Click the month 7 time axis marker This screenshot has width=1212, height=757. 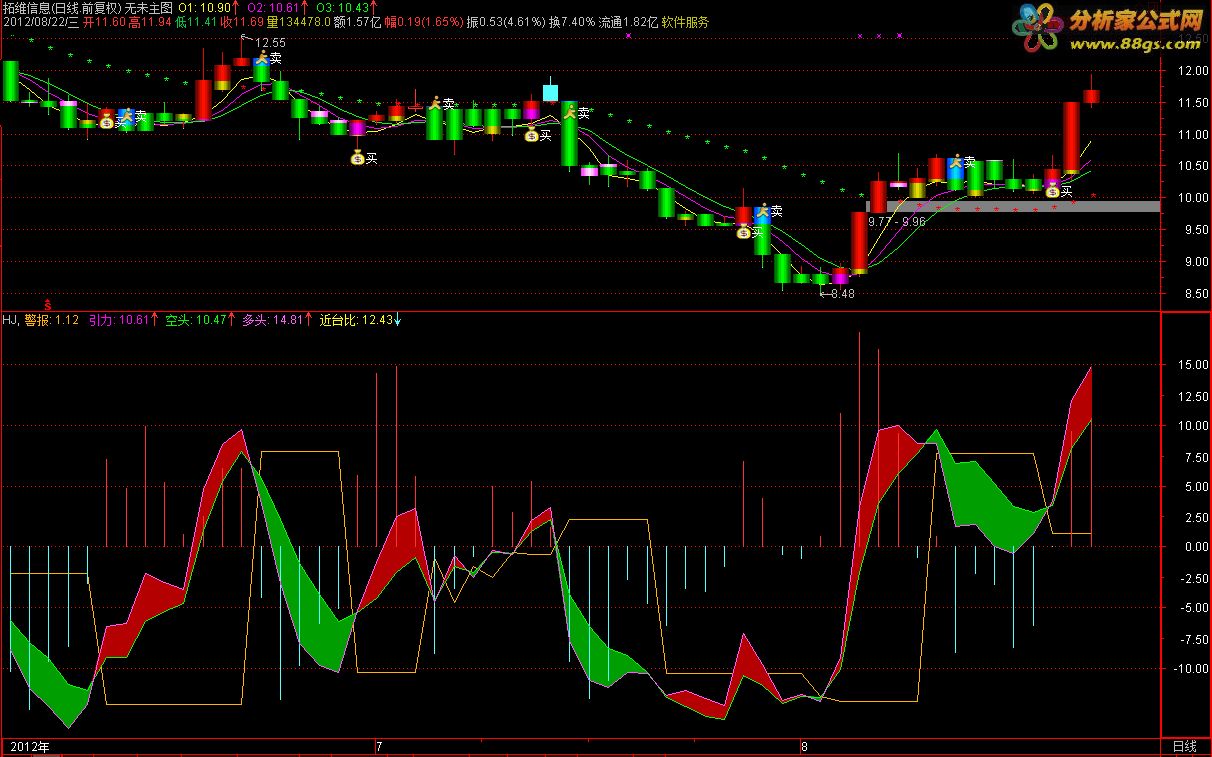379,747
